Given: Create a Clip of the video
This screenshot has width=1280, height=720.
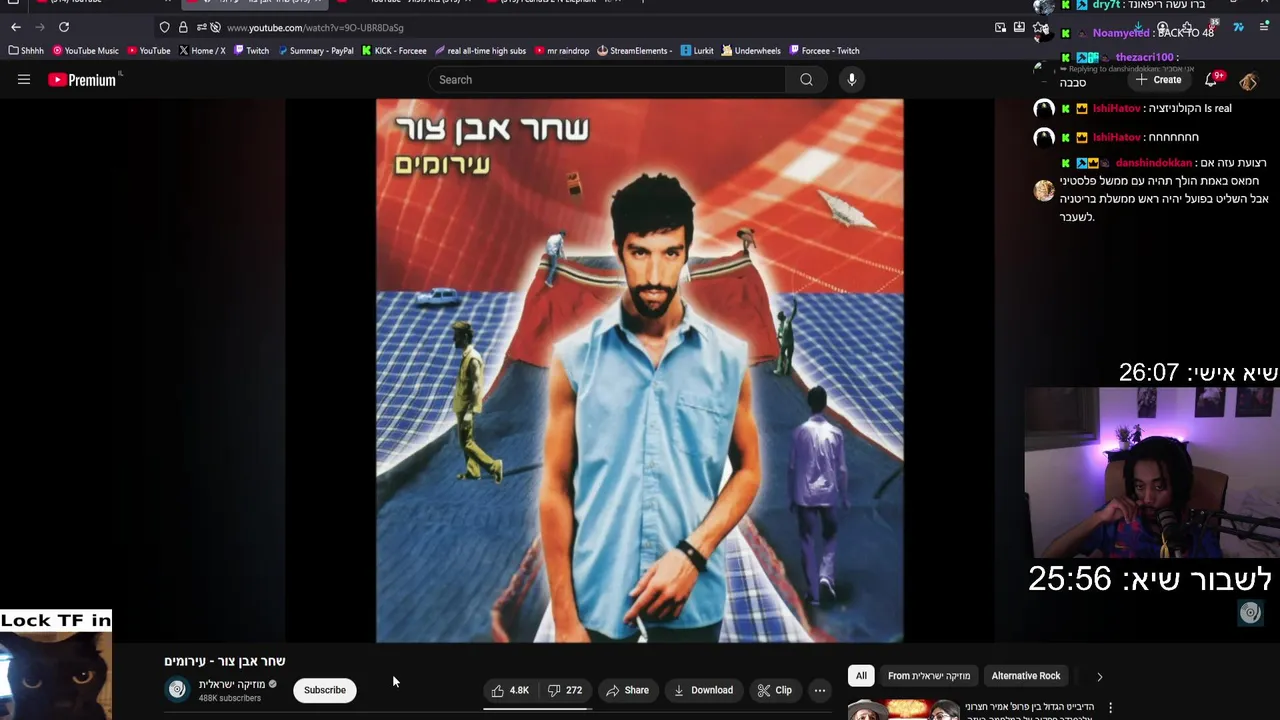Looking at the screenshot, I should click(x=775, y=690).
